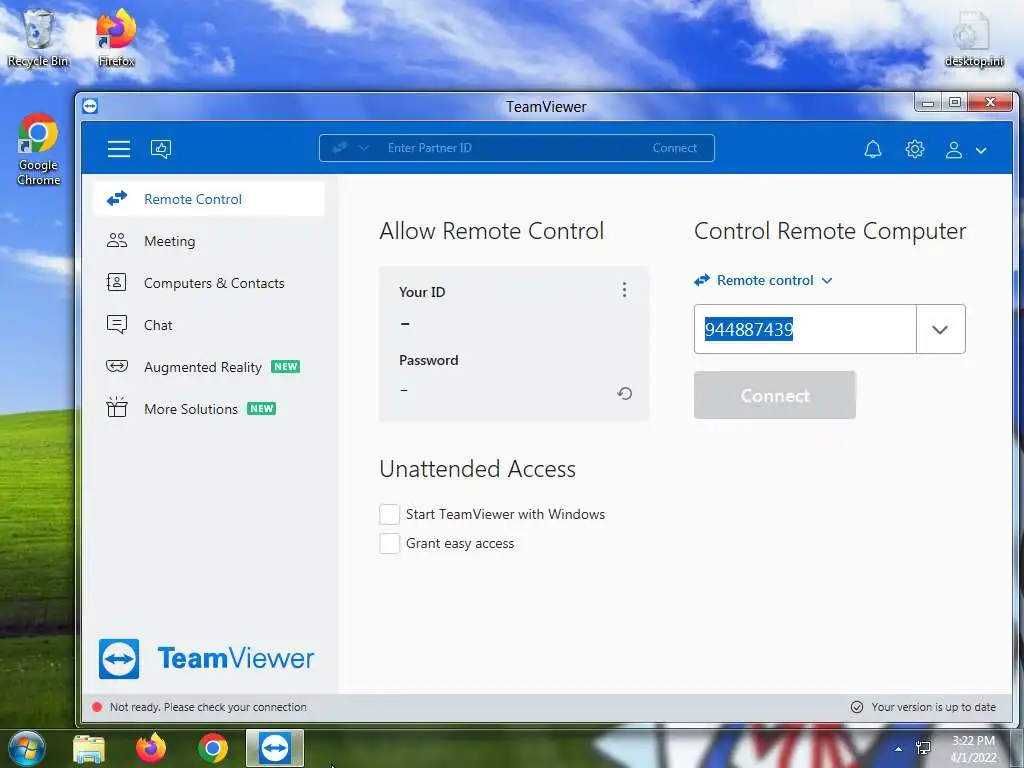Expand the partner ID history dropdown arrow
The width and height of the screenshot is (1024, 768).
(940, 329)
